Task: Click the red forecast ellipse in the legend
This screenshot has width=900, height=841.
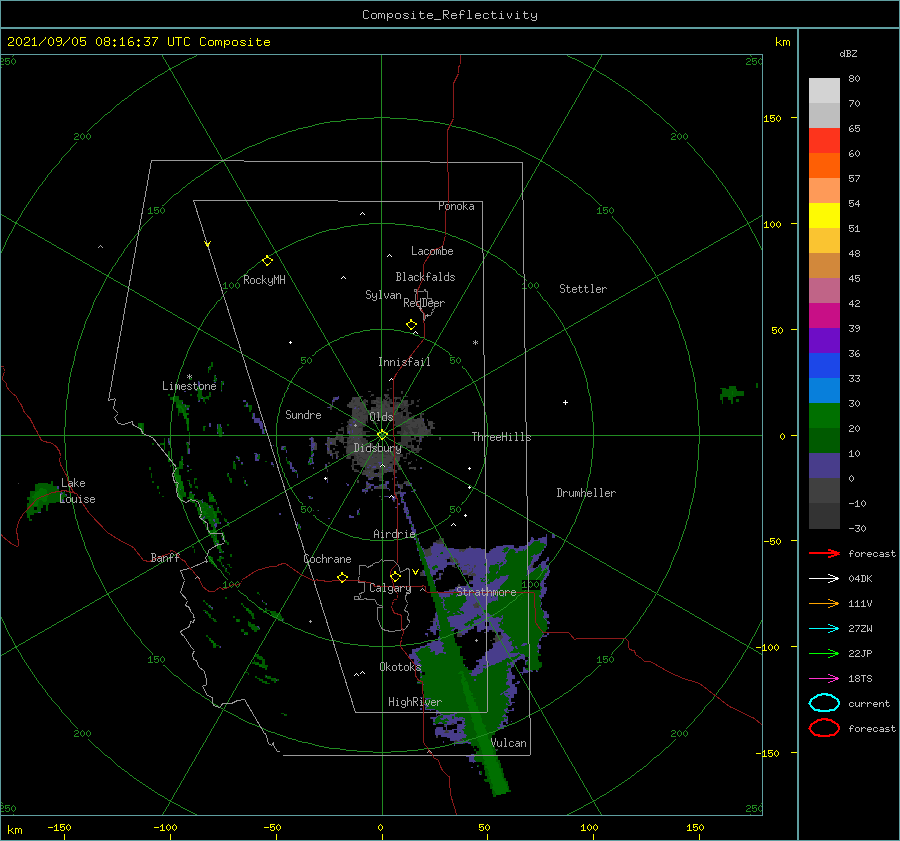Action: tap(824, 728)
